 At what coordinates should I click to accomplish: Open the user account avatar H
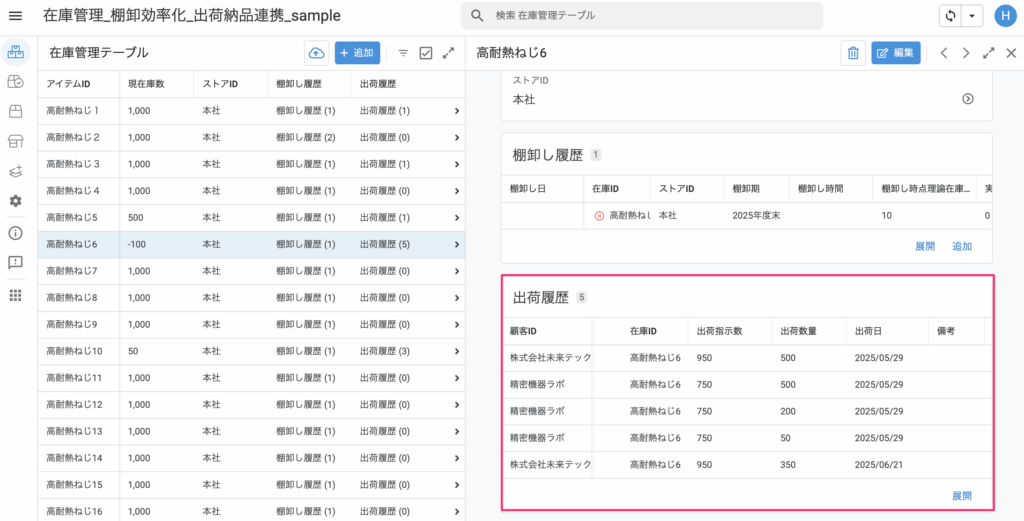(1006, 16)
